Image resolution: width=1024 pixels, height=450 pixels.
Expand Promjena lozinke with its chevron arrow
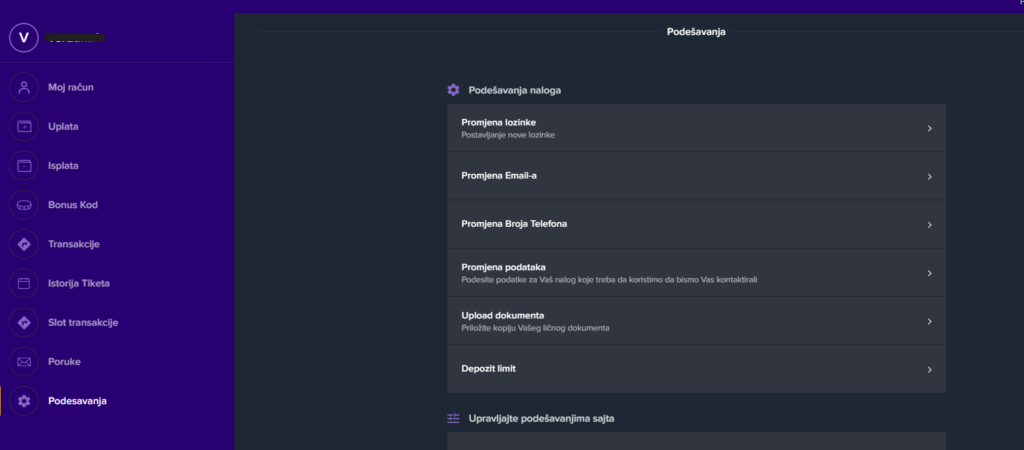pos(929,128)
